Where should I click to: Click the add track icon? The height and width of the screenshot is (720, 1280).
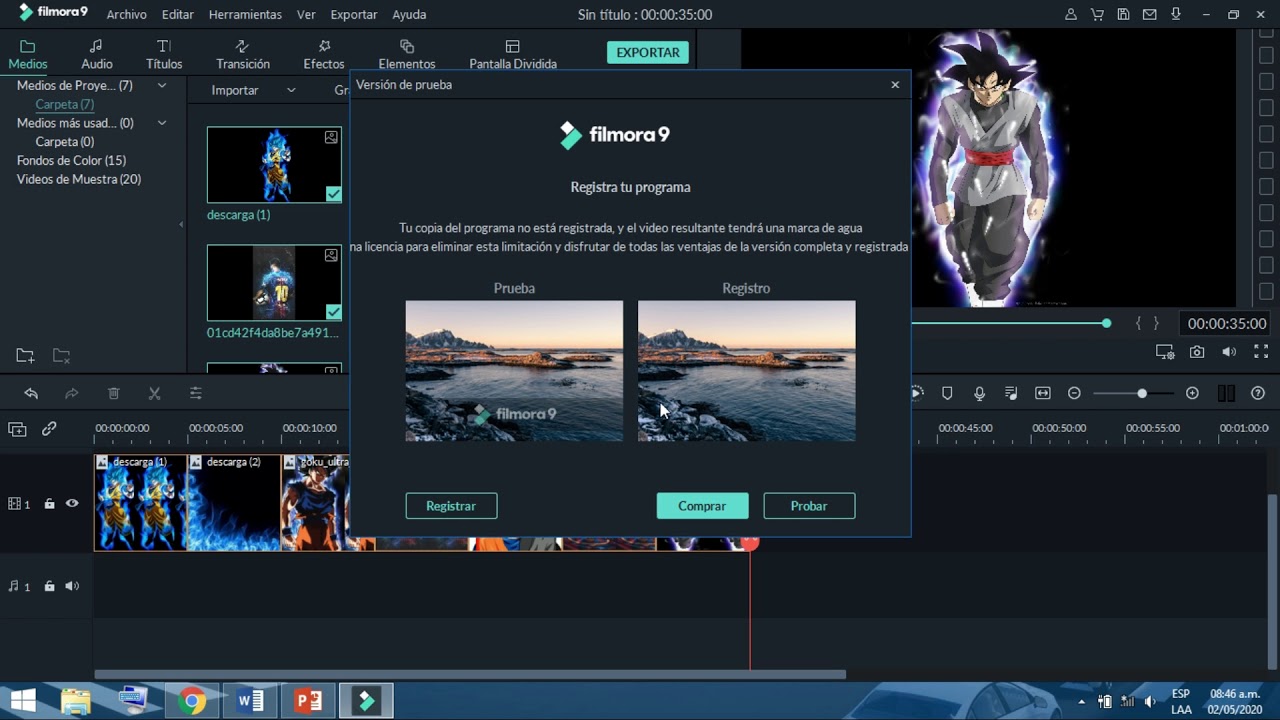click(17, 429)
